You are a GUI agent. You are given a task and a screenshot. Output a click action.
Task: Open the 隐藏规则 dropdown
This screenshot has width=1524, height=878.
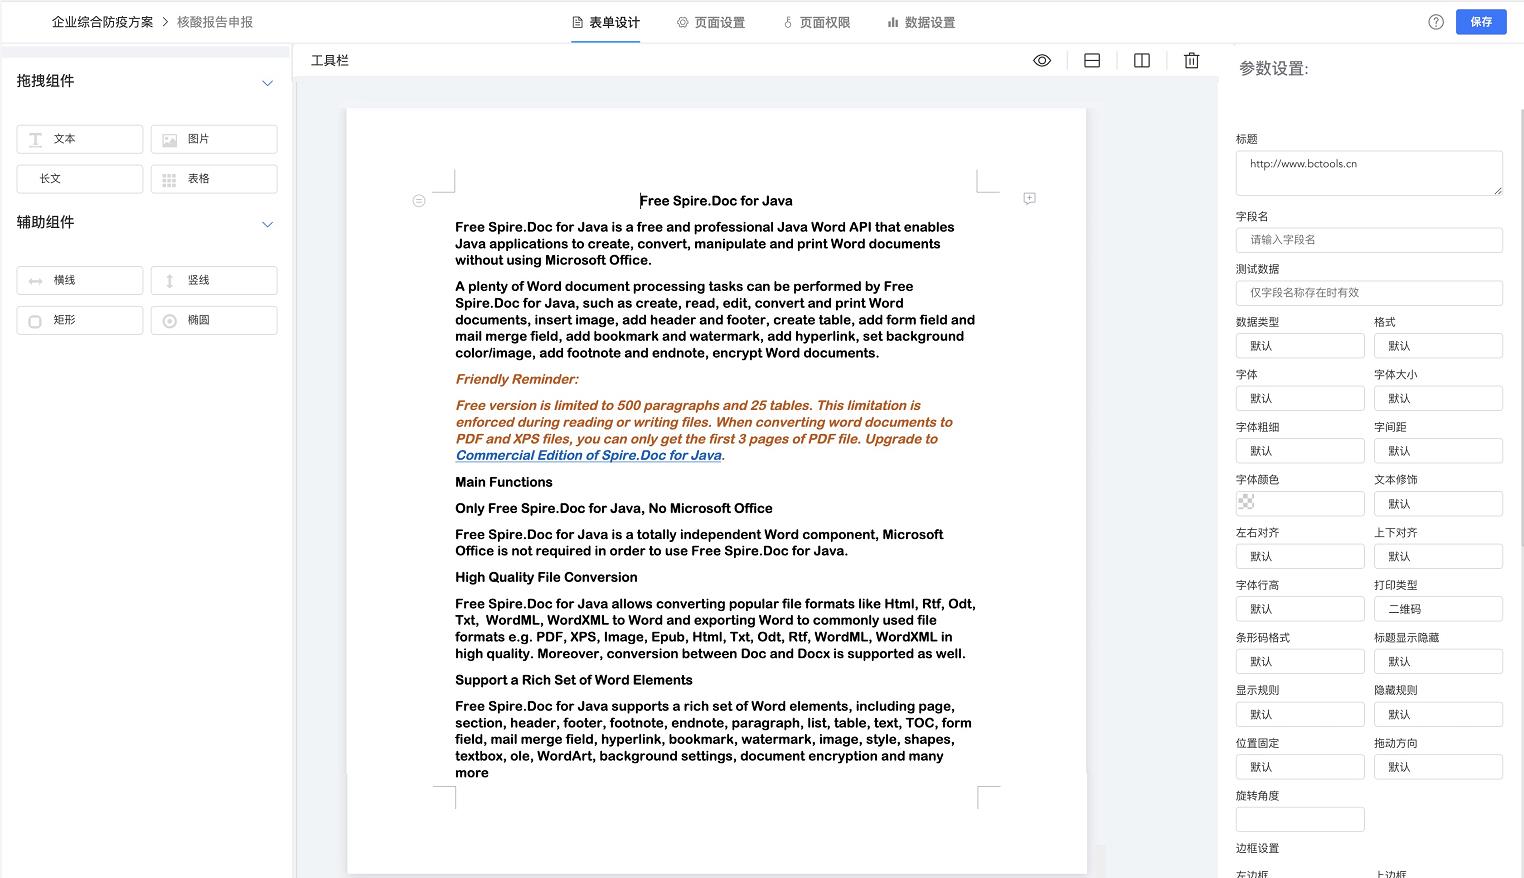click(x=1438, y=714)
